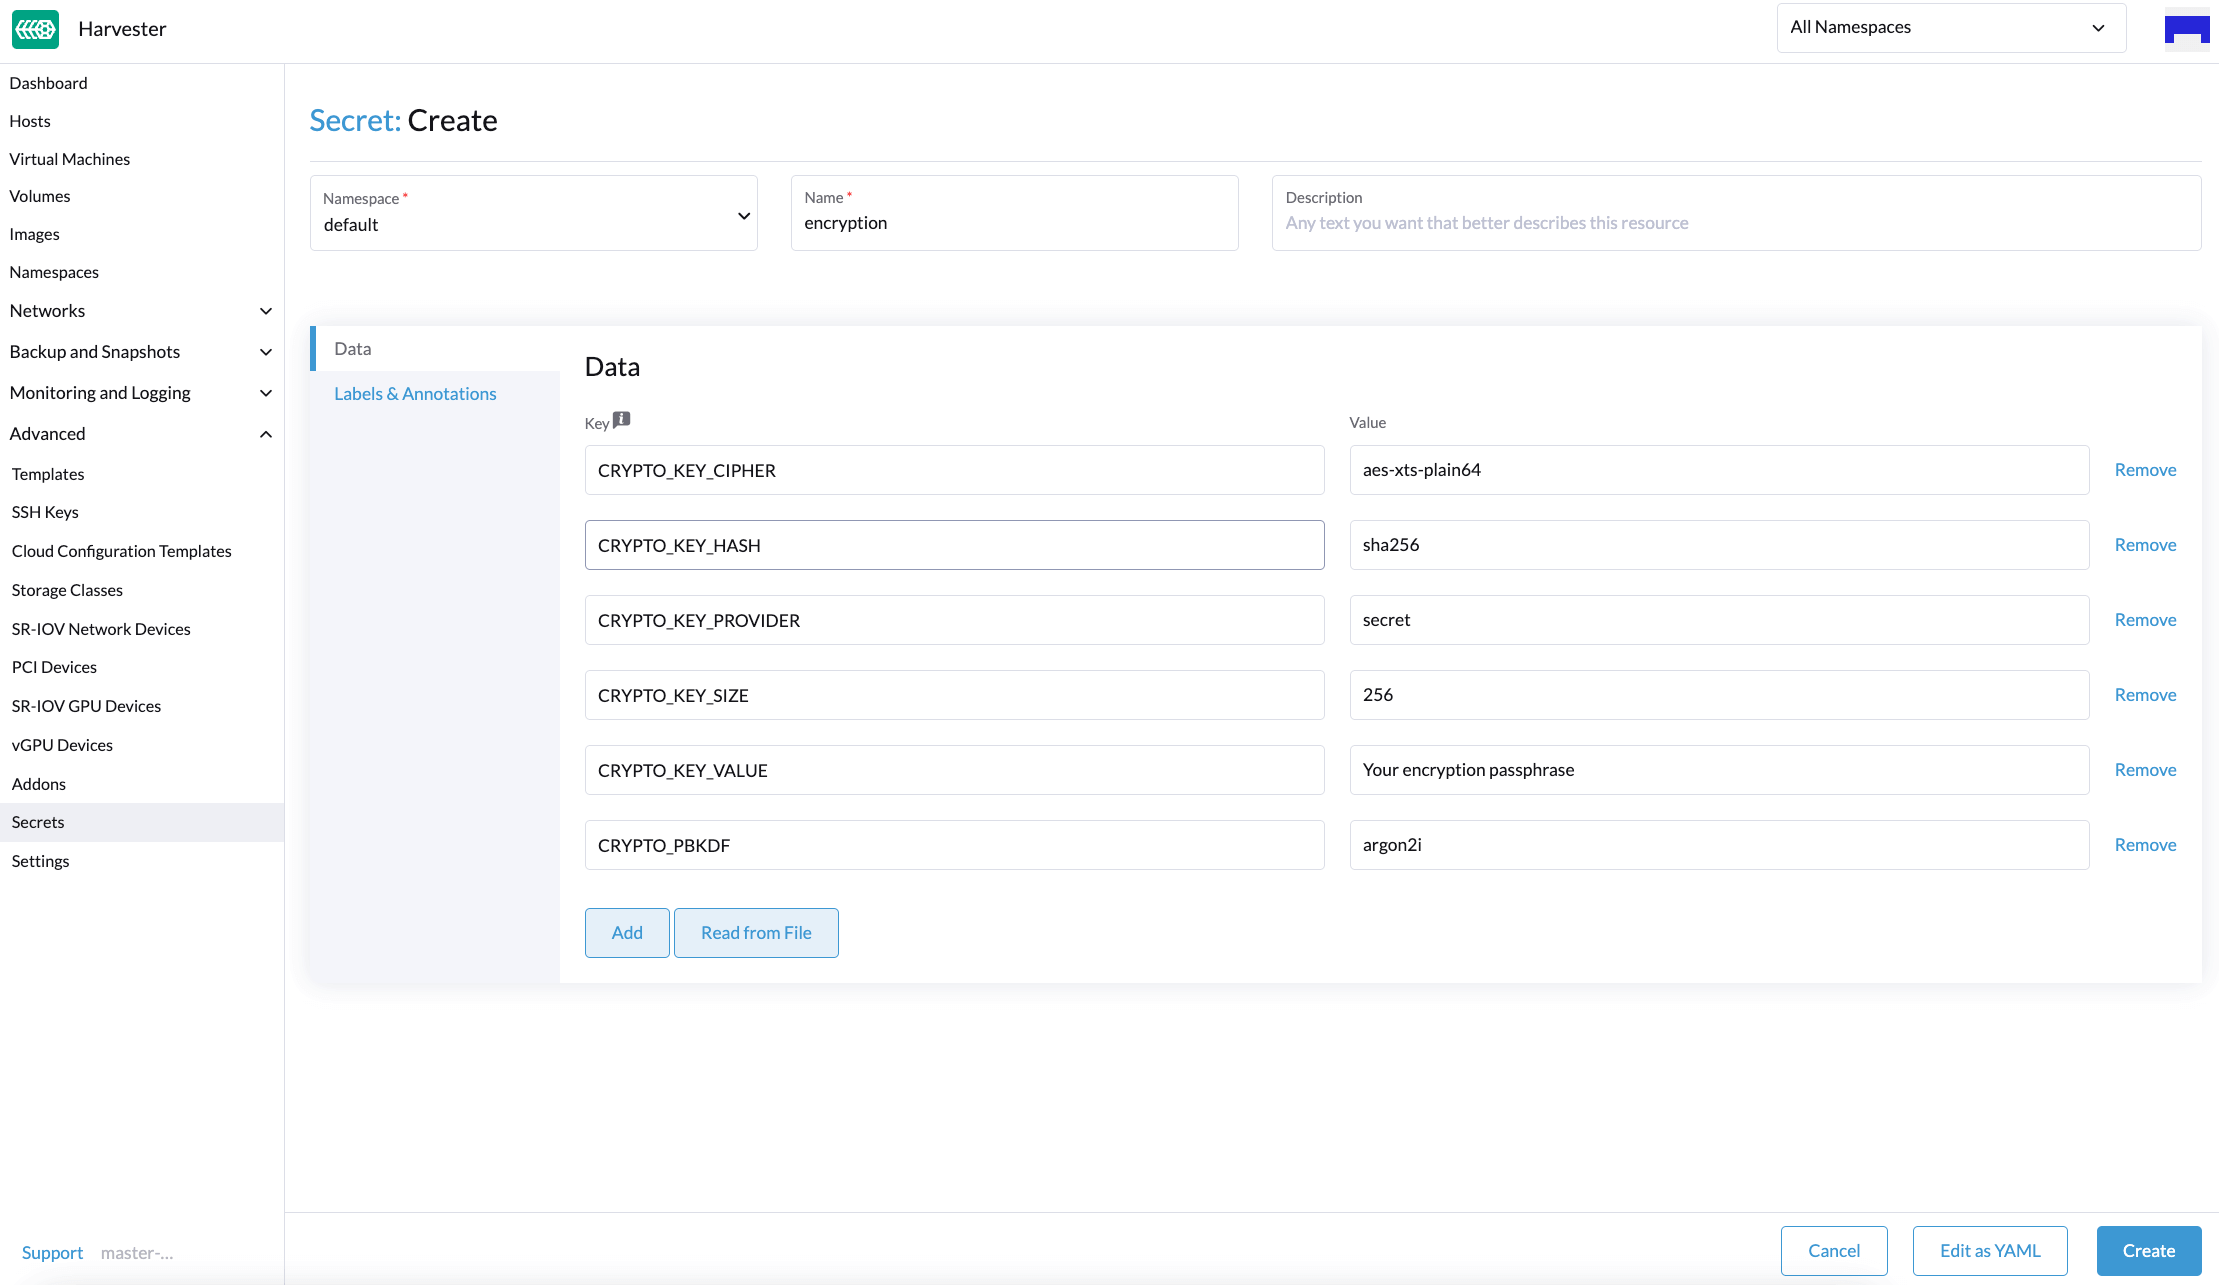The height and width of the screenshot is (1285, 2219).
Task: Select the Data tab
Action: coord(352,348)
